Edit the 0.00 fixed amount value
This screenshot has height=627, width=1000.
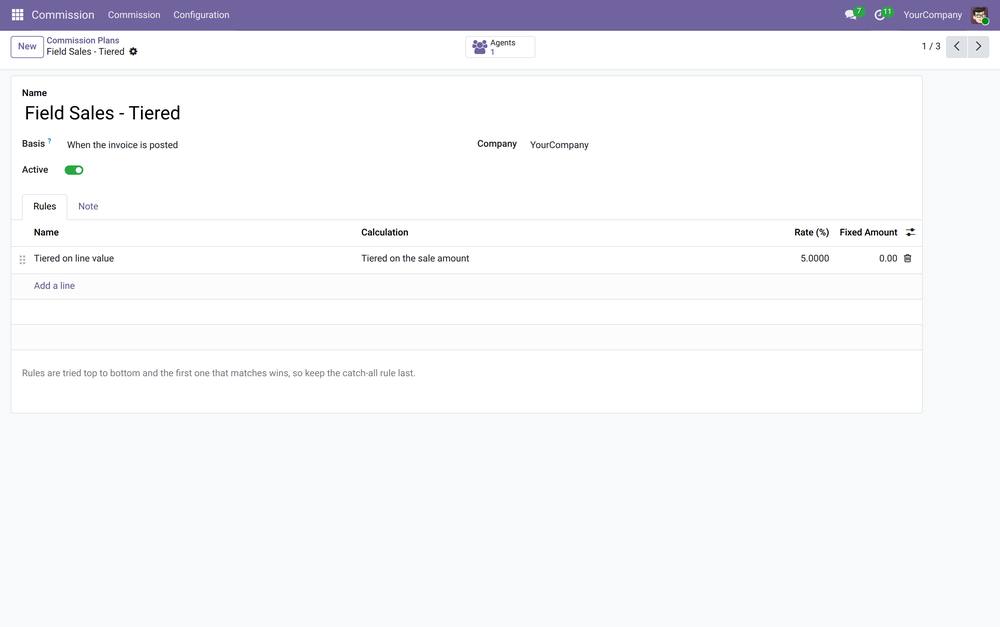pos(888,258)
